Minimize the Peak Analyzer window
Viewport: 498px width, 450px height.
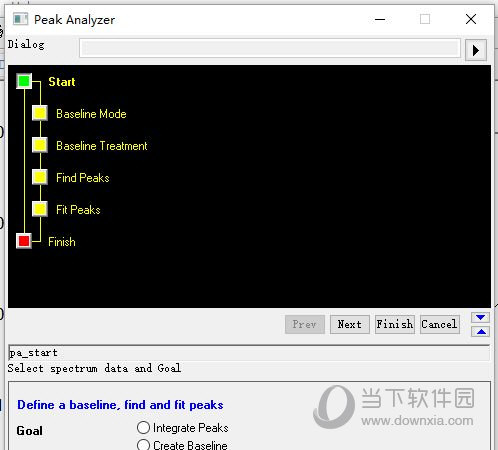pyautogui.click(x=380, y=19)
